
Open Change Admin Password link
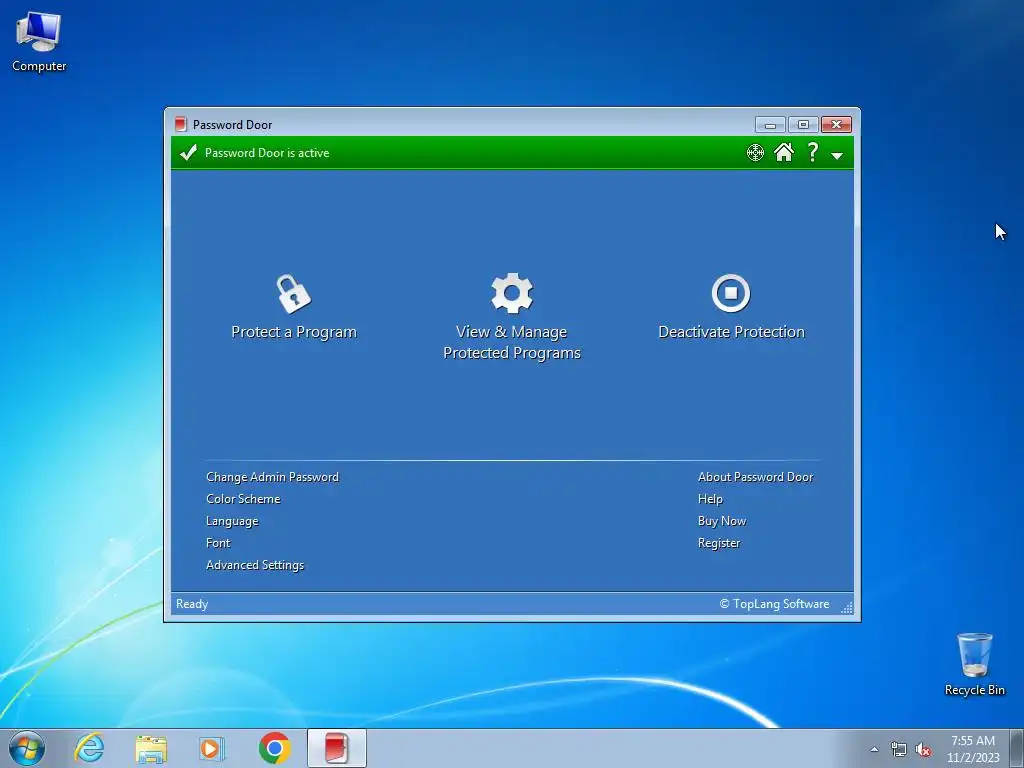pyautogui.click(x=272, y=477)
